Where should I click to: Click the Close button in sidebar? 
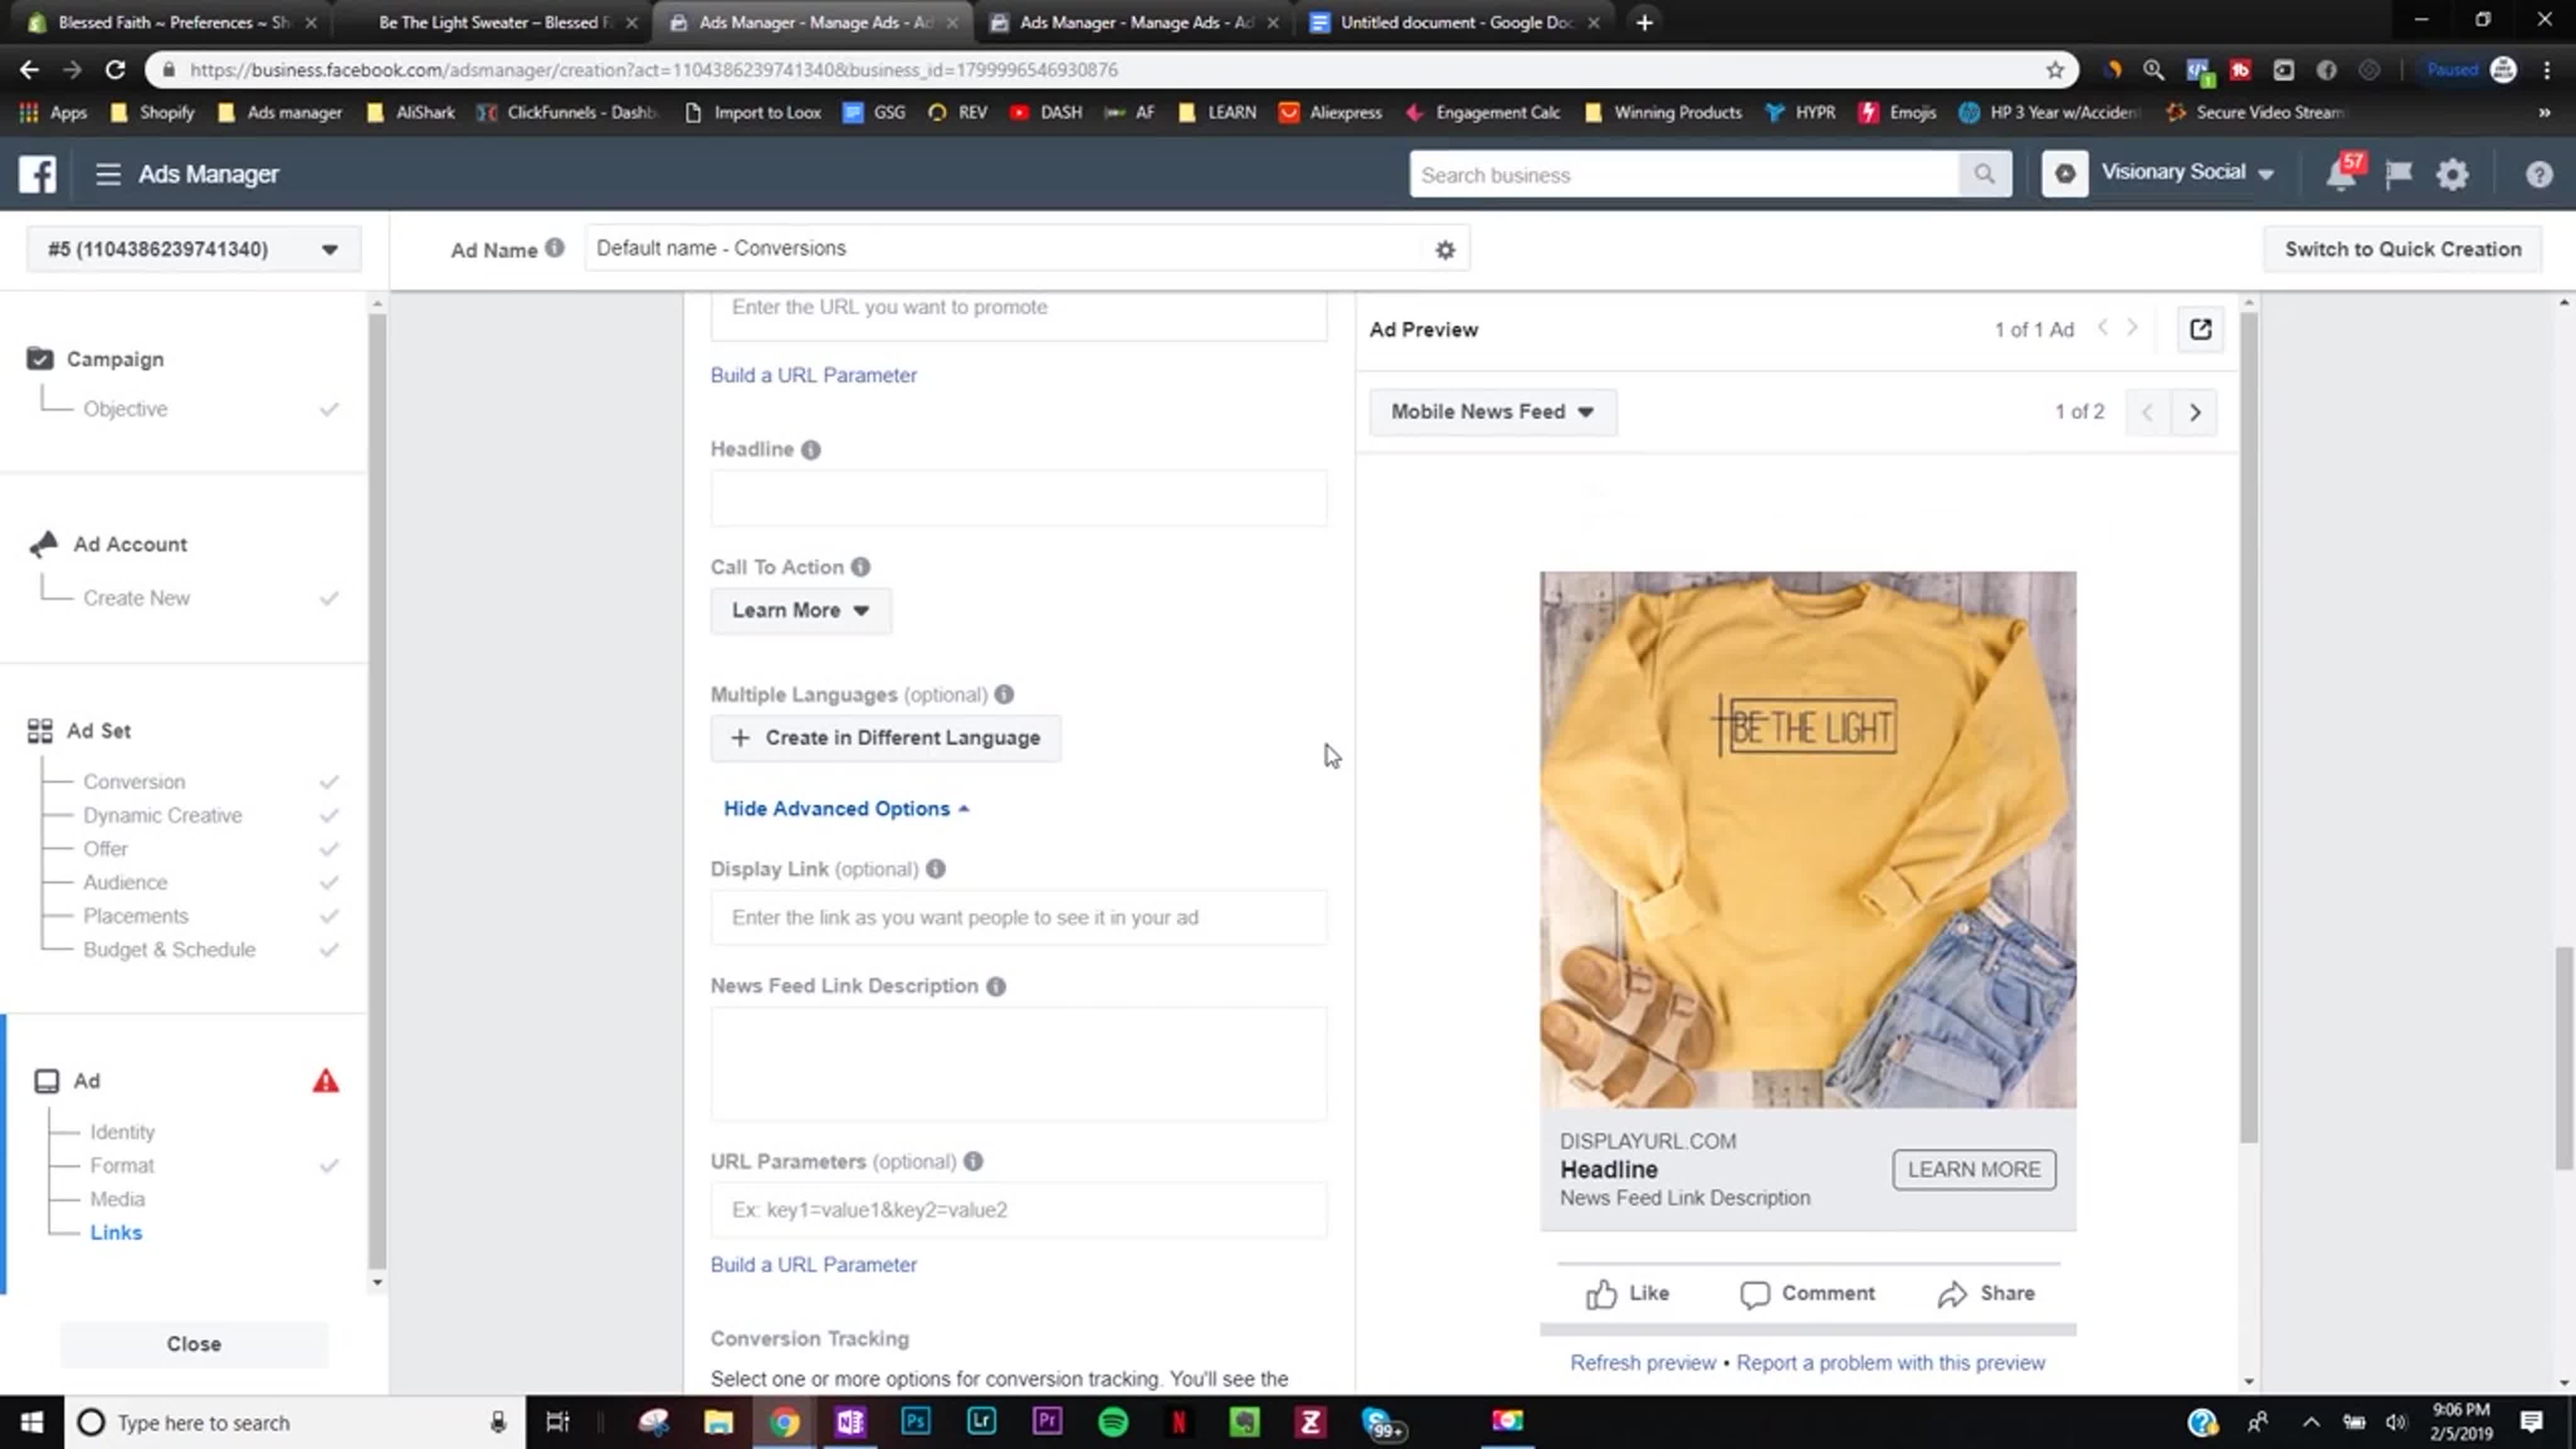194,1344
